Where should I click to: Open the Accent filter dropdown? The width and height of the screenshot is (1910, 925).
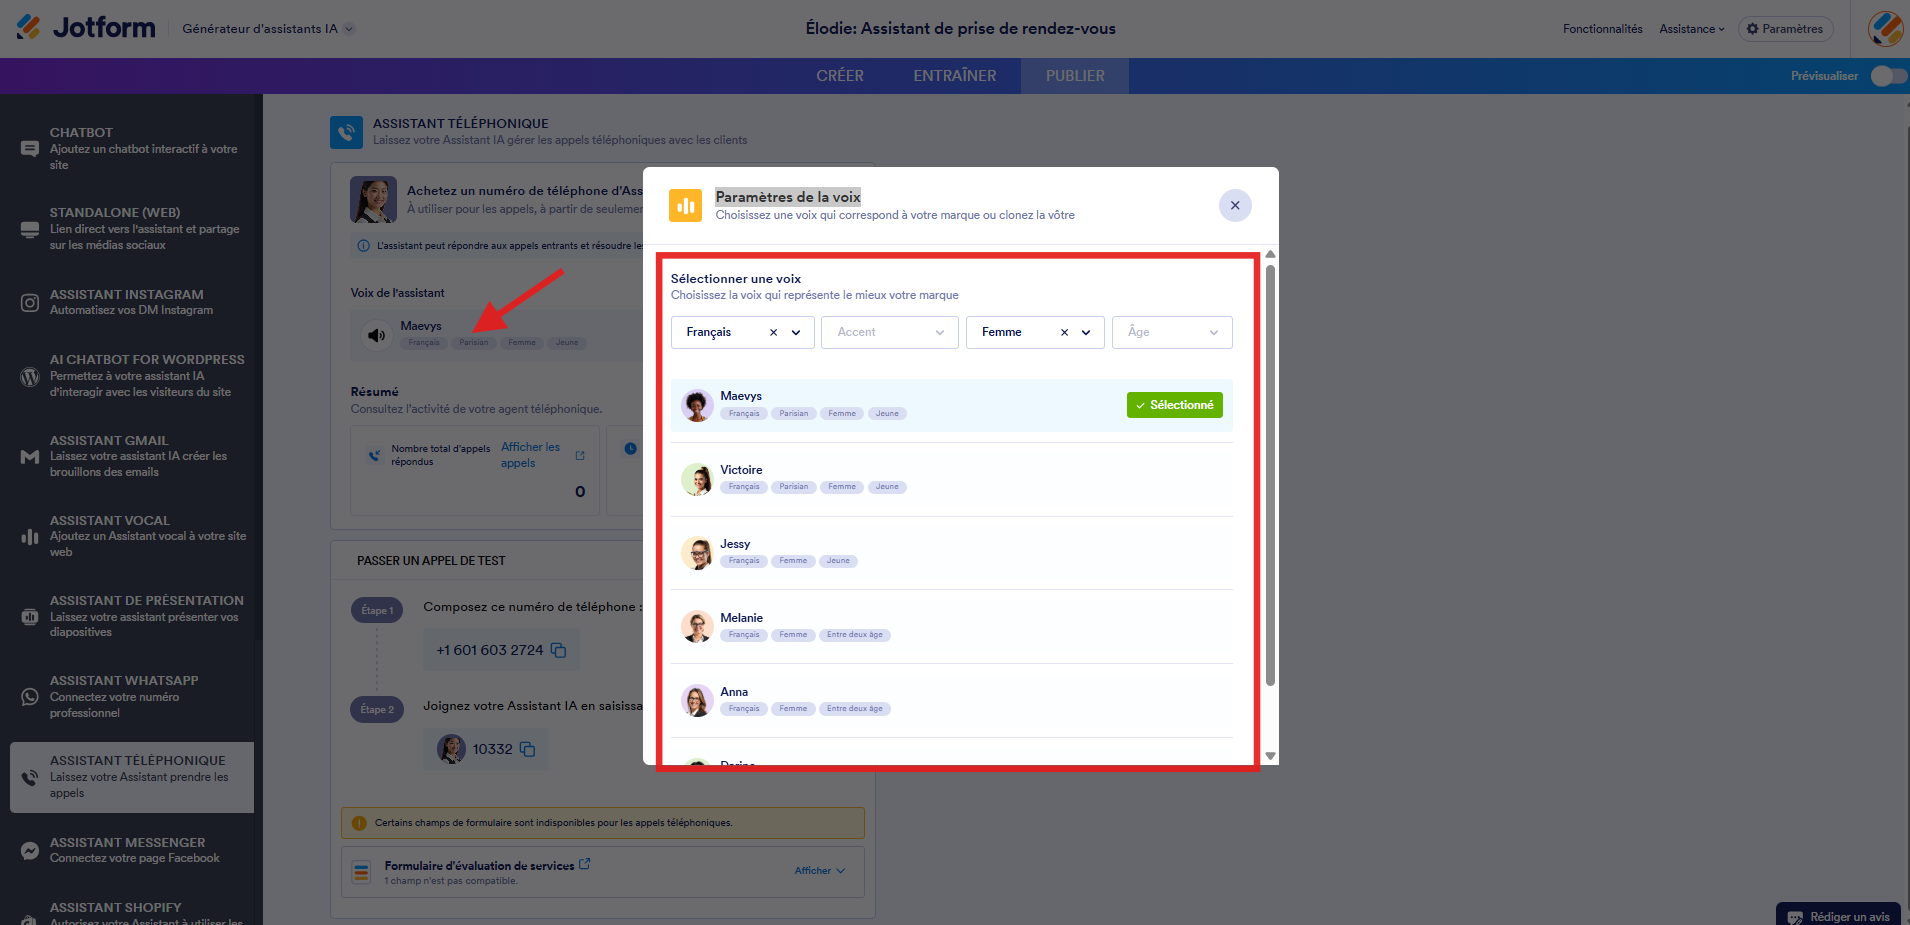tap(890, 332)
